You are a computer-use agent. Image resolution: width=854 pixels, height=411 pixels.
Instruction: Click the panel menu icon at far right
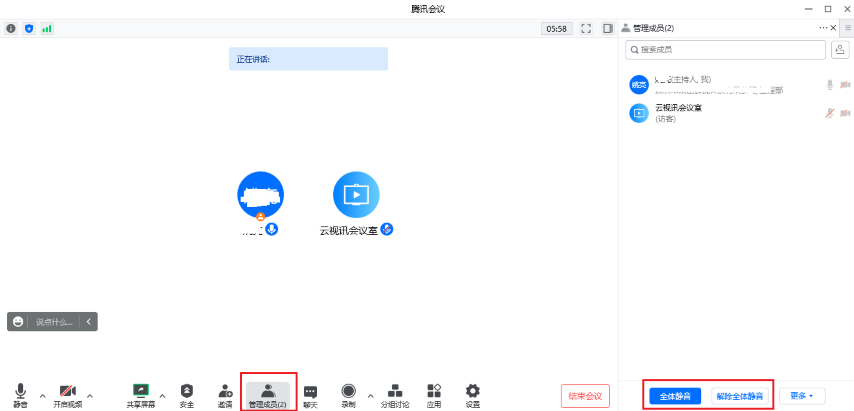coord(847,28)
